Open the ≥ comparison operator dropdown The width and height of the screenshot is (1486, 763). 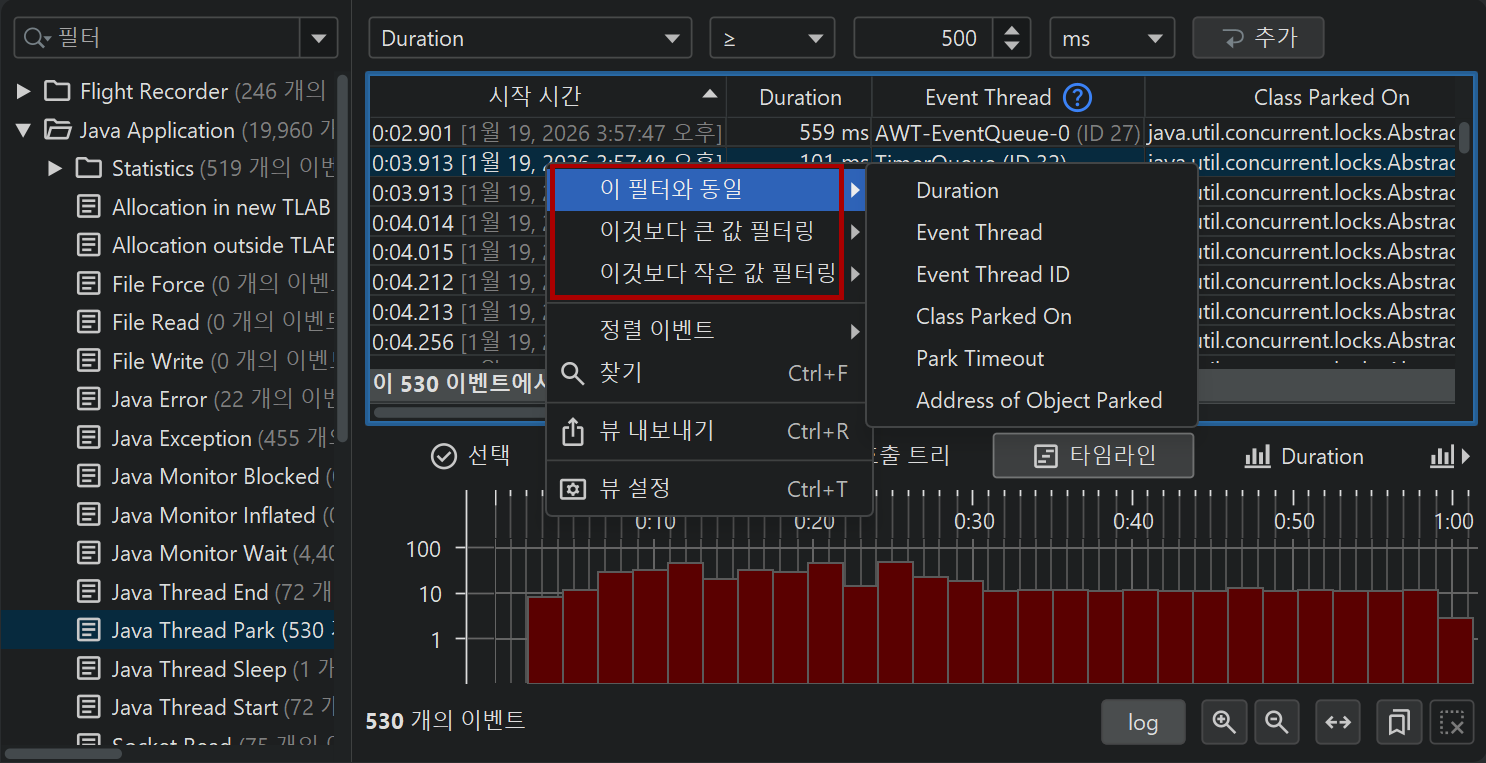[x=772, y=39]
